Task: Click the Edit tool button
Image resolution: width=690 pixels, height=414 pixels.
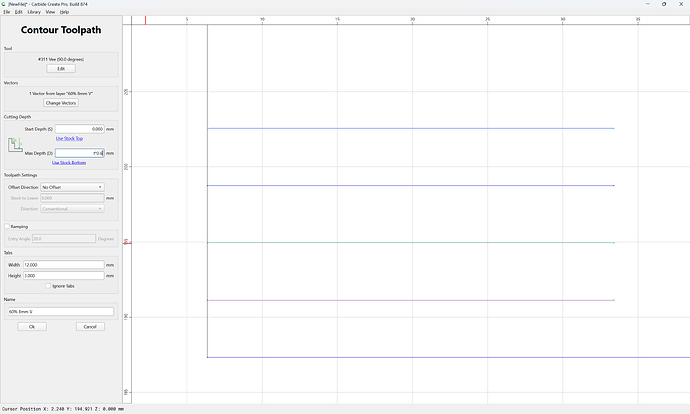Action: click(x=61, y=69)
